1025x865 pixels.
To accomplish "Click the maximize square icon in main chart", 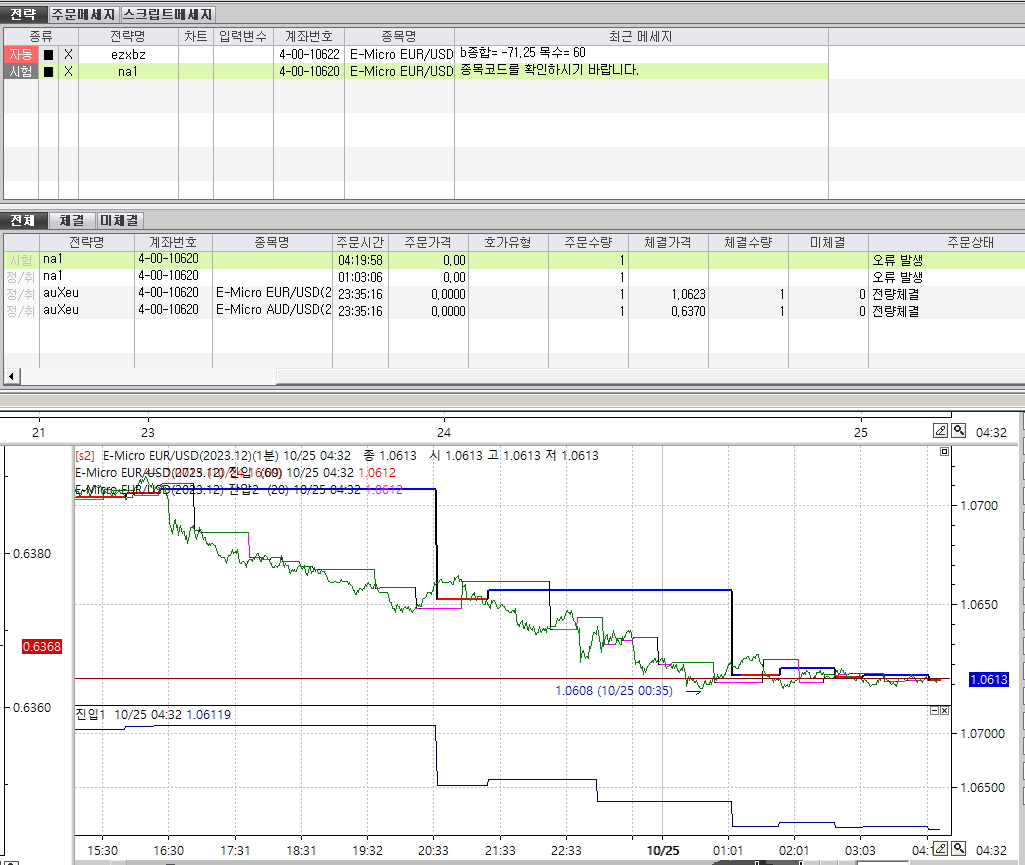I will point(943,453).
